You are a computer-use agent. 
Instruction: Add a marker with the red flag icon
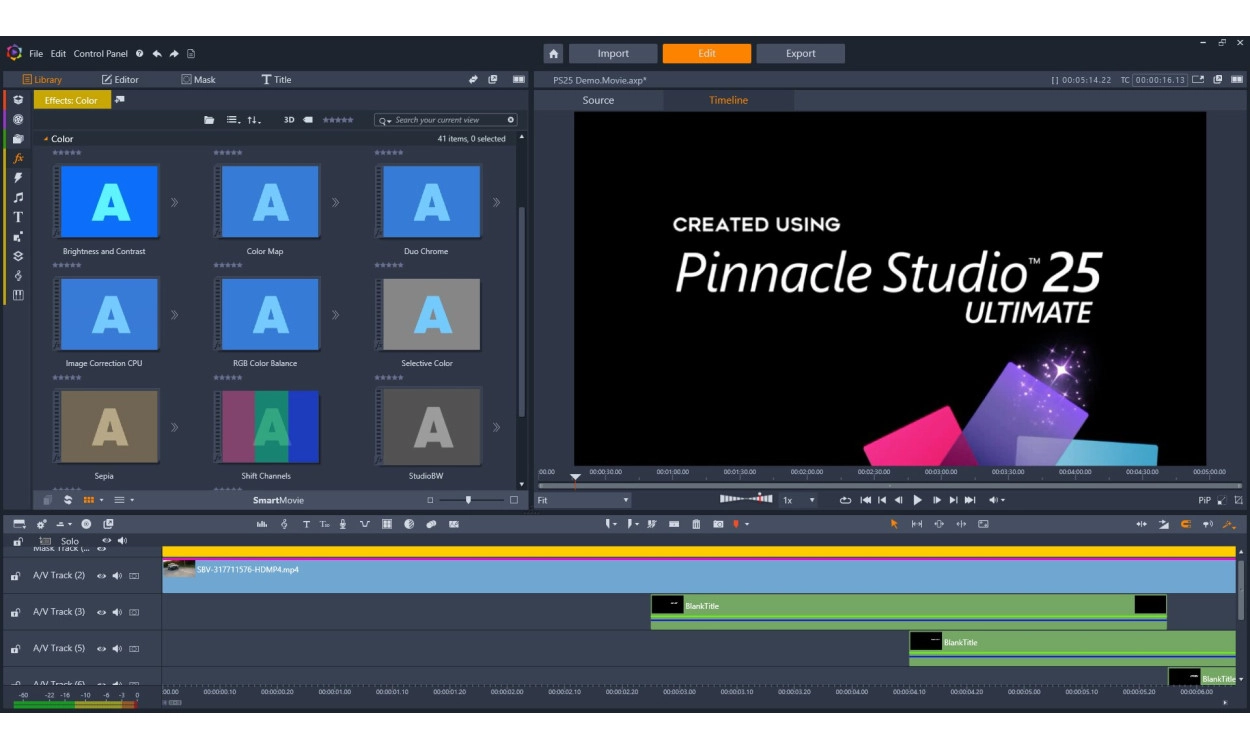click(736, 522)
